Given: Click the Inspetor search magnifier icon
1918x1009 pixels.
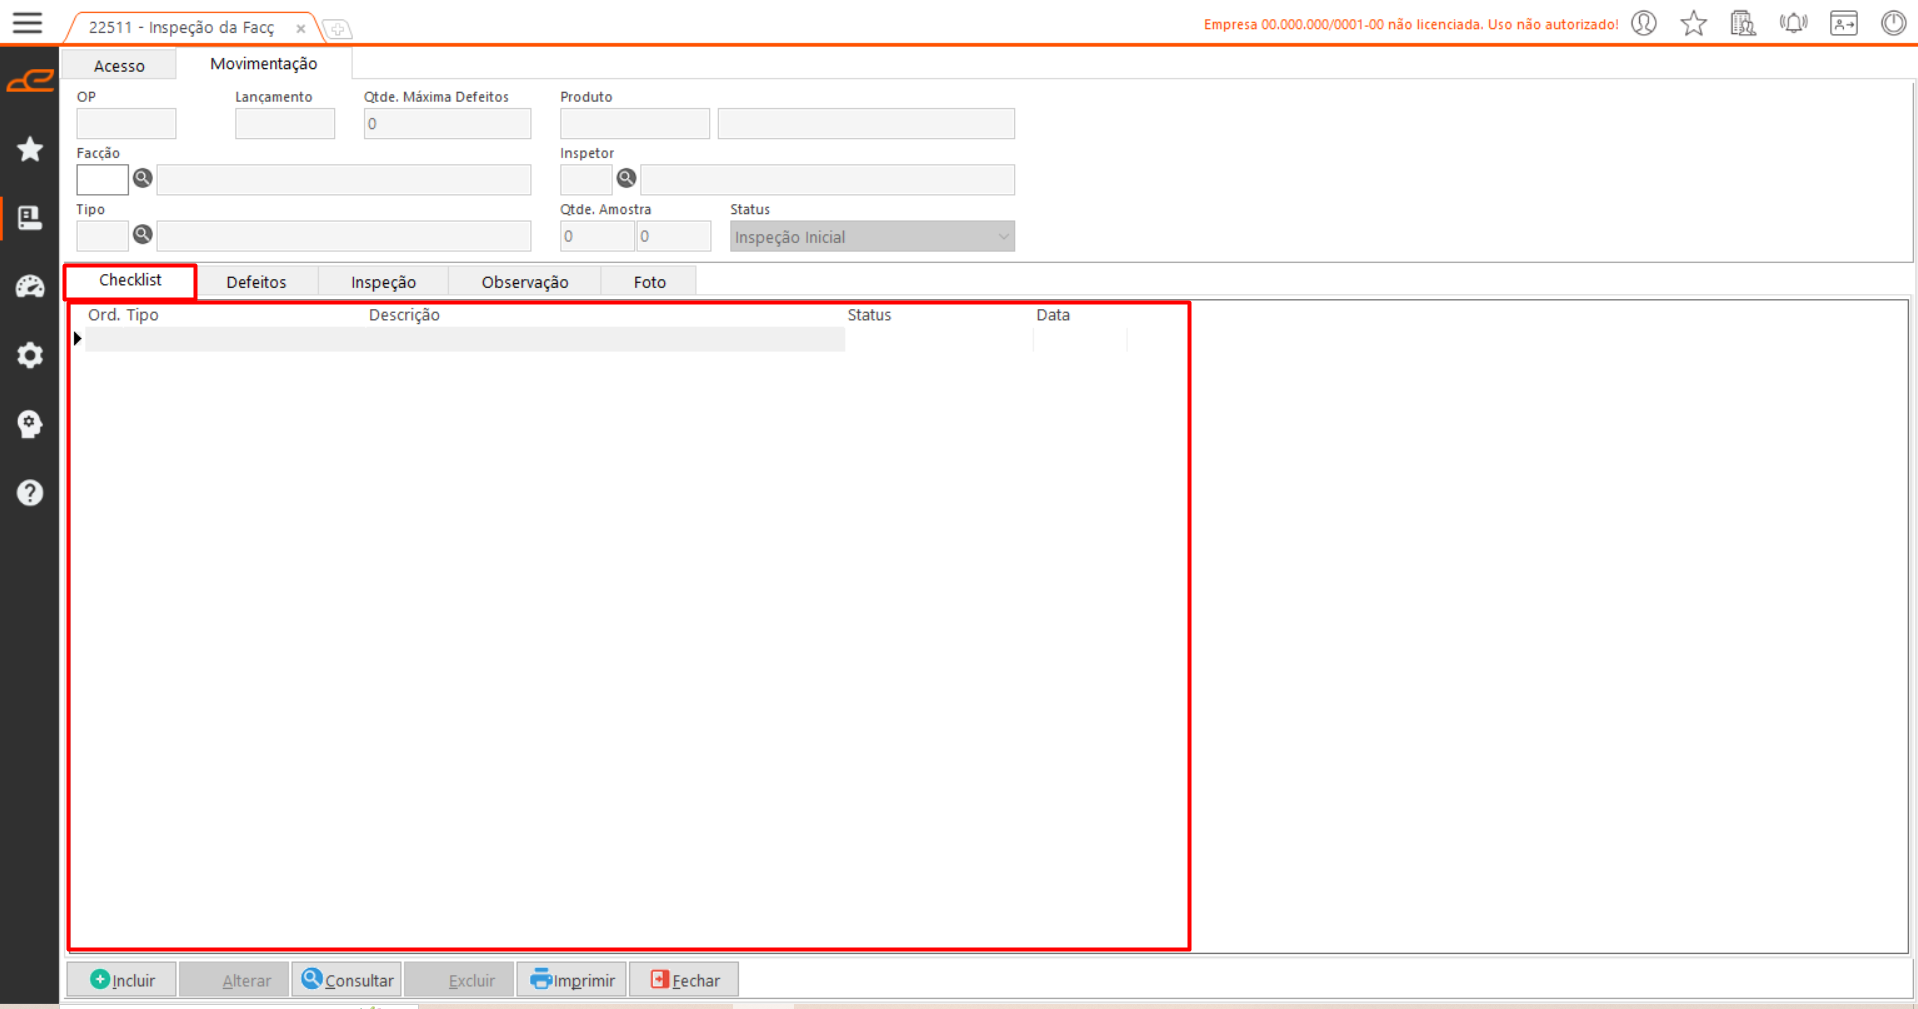Looking at the screenshot, I should (x=626, y=178).
